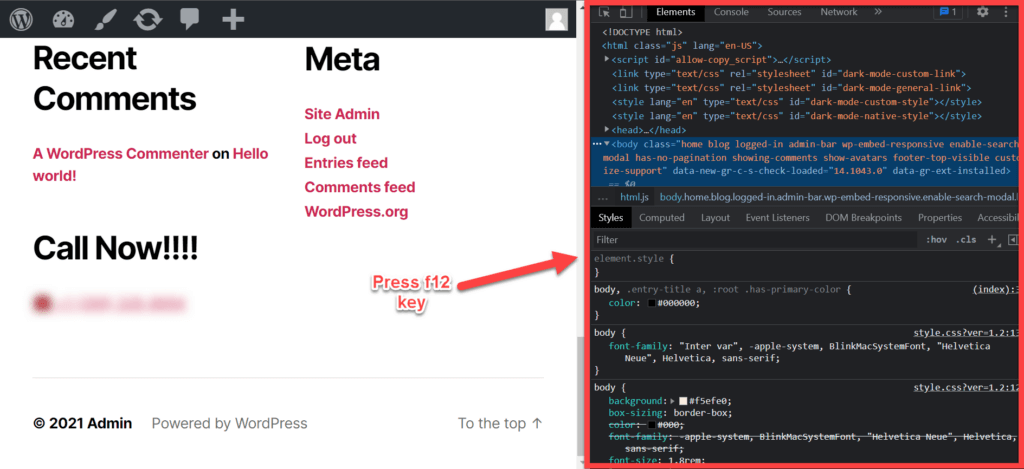This screenshot has width=1024, height=469.
Task: Open style.css link beside background rule
Action: 967,387
